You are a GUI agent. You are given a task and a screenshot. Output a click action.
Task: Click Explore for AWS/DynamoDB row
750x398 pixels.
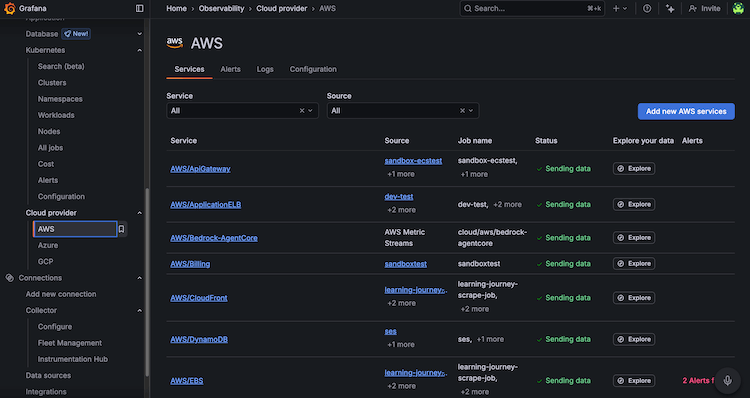pyautogui.click(x=634, y=339)
